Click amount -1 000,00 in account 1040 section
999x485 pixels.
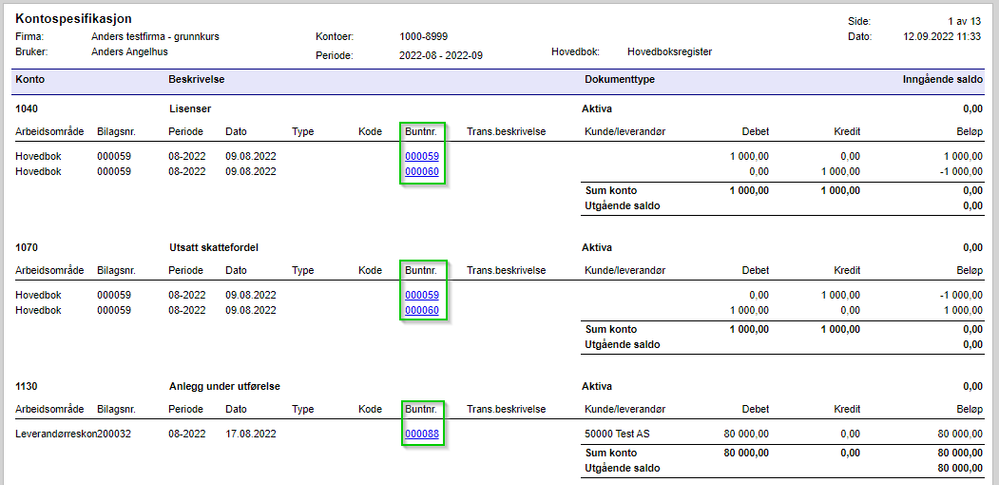959,171
